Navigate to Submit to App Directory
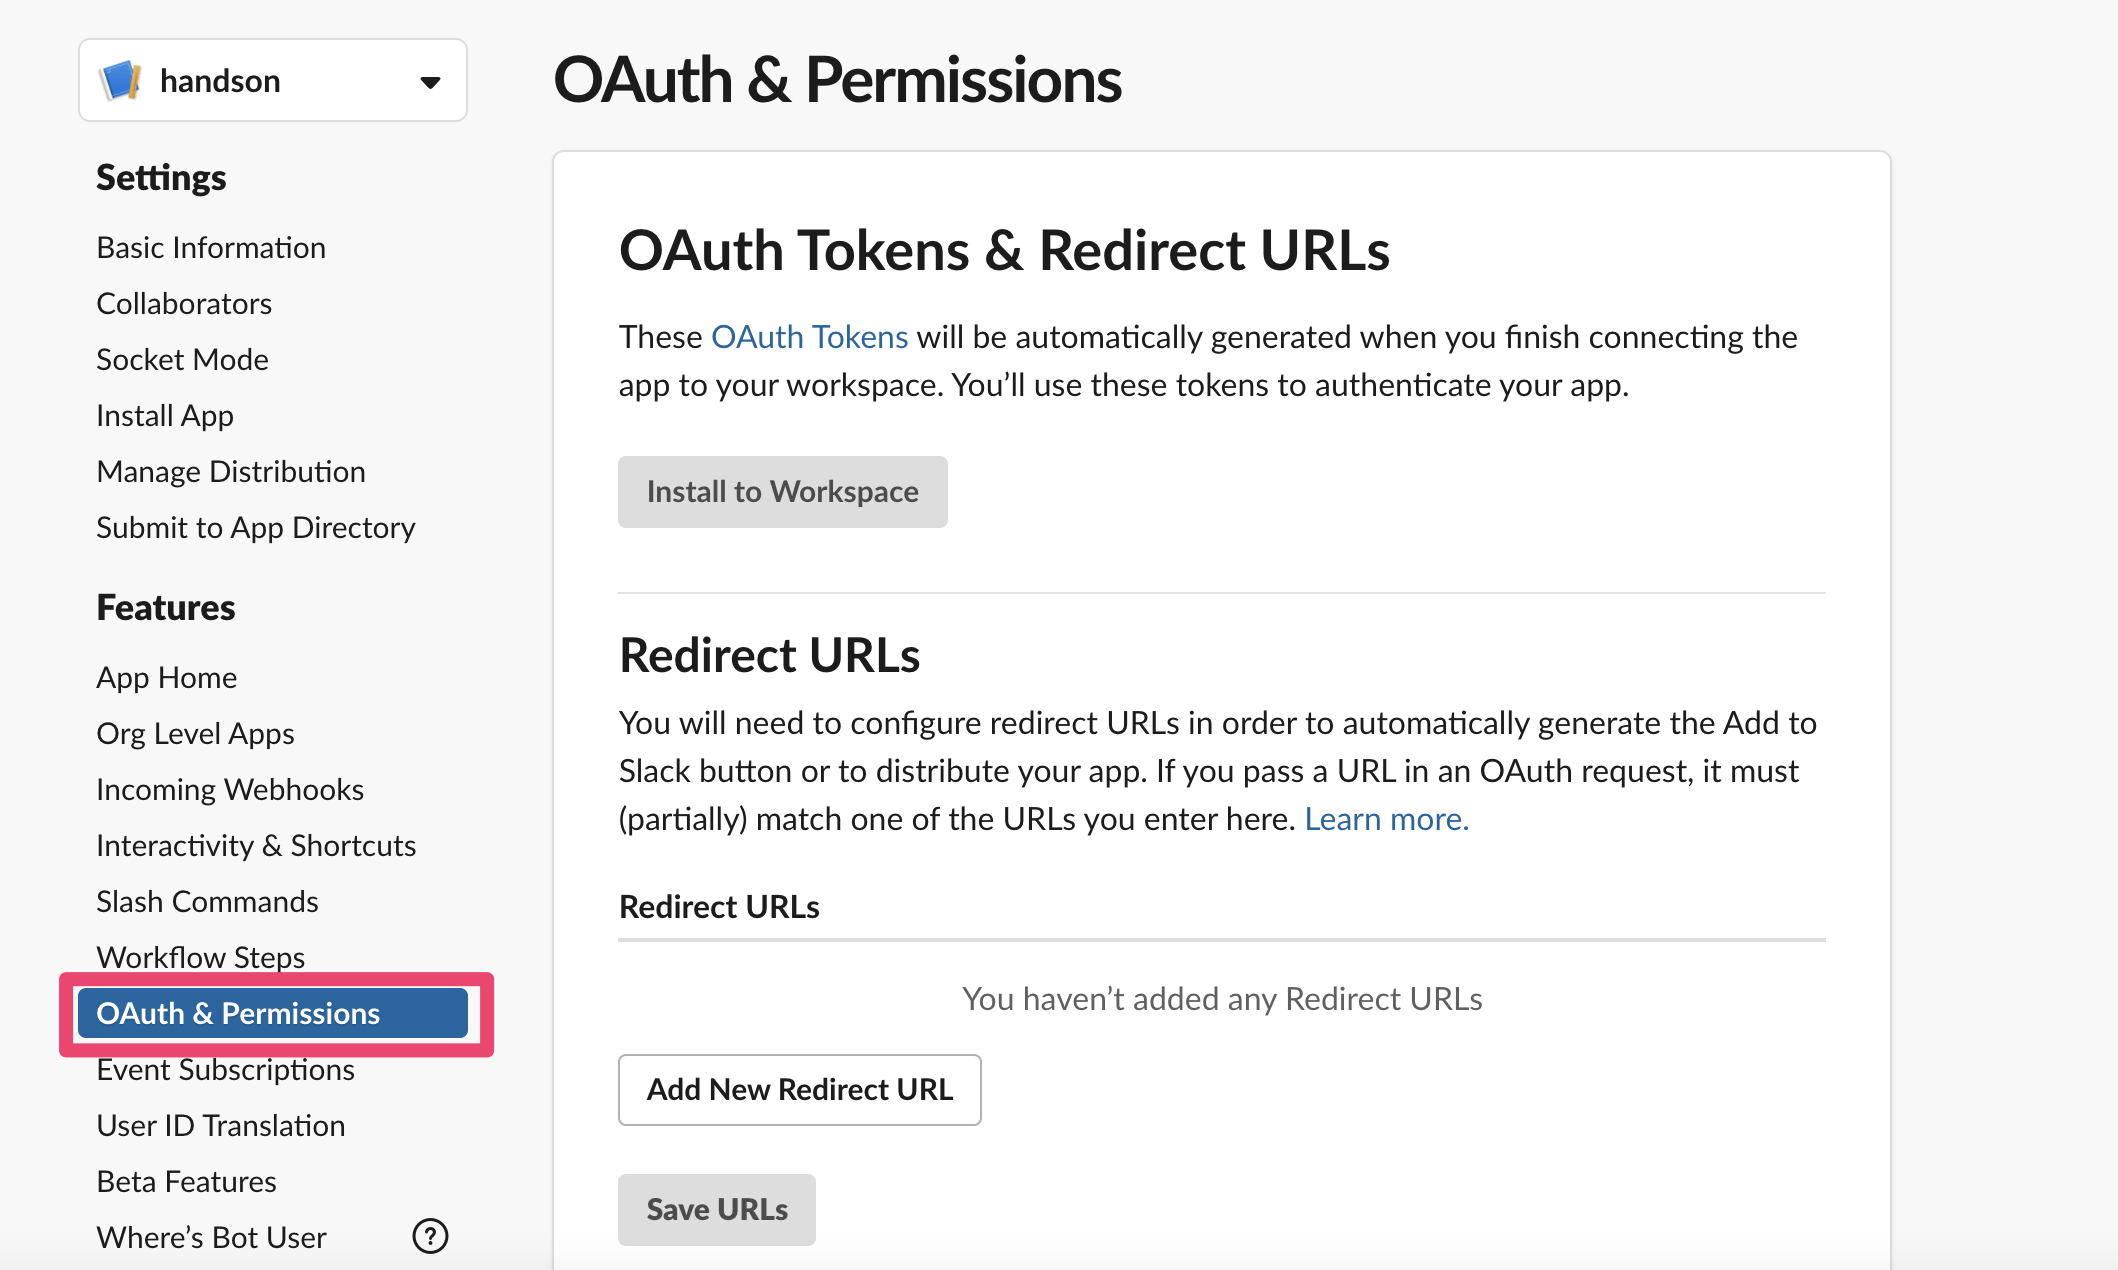 (256, 527)
